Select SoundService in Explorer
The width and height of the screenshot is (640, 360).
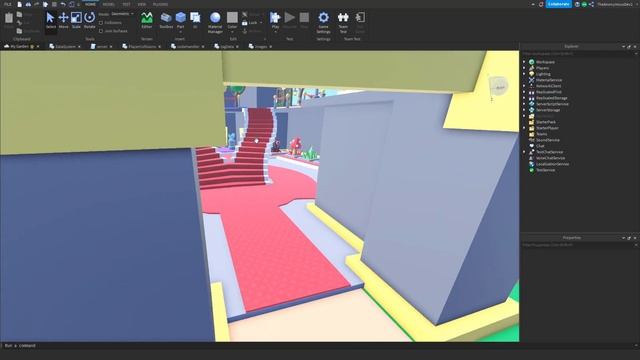pyautogui.click(x=547, y=140)
